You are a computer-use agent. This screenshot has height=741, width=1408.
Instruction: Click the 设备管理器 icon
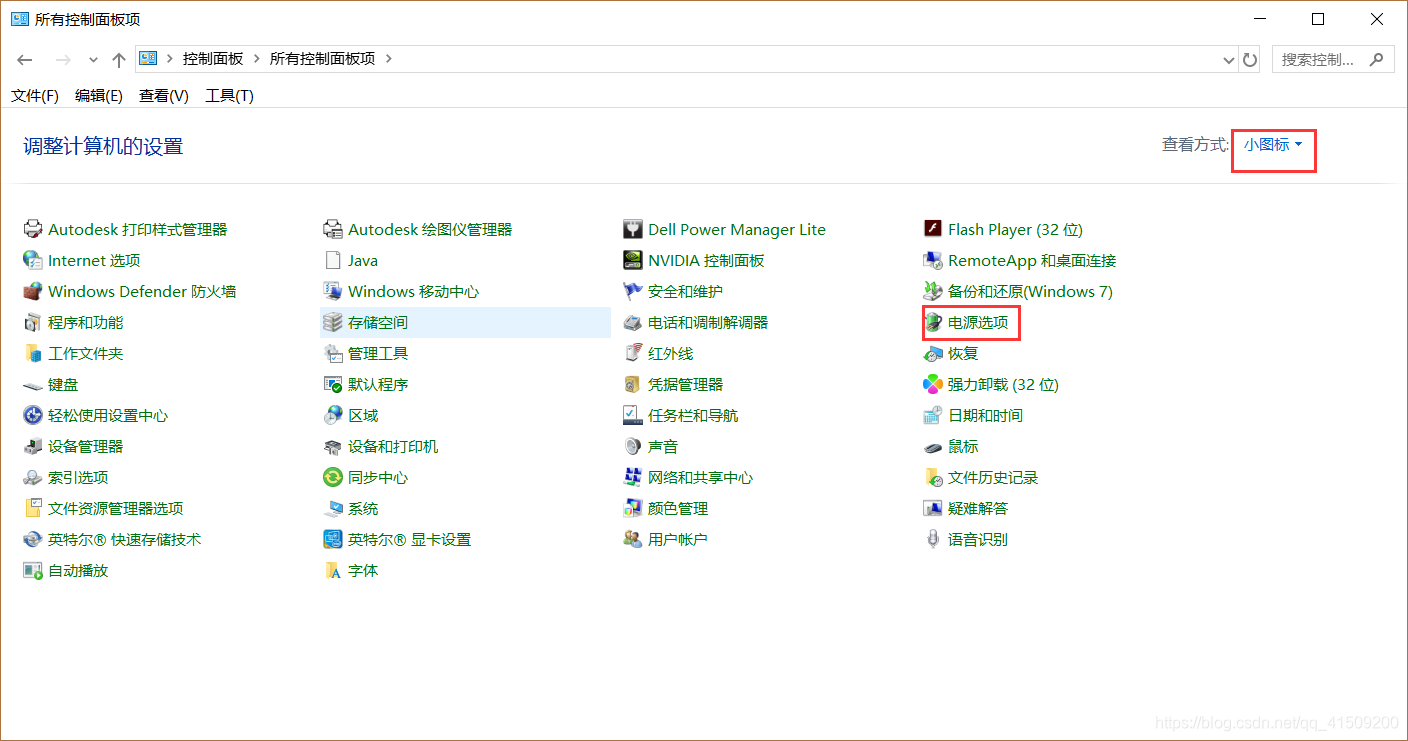[x=32, y=446]
